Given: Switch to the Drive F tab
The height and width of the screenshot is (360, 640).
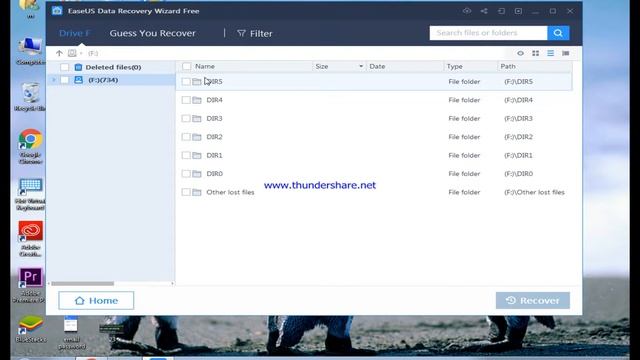Looking at the screenshot, I should [x=74, y=33].
